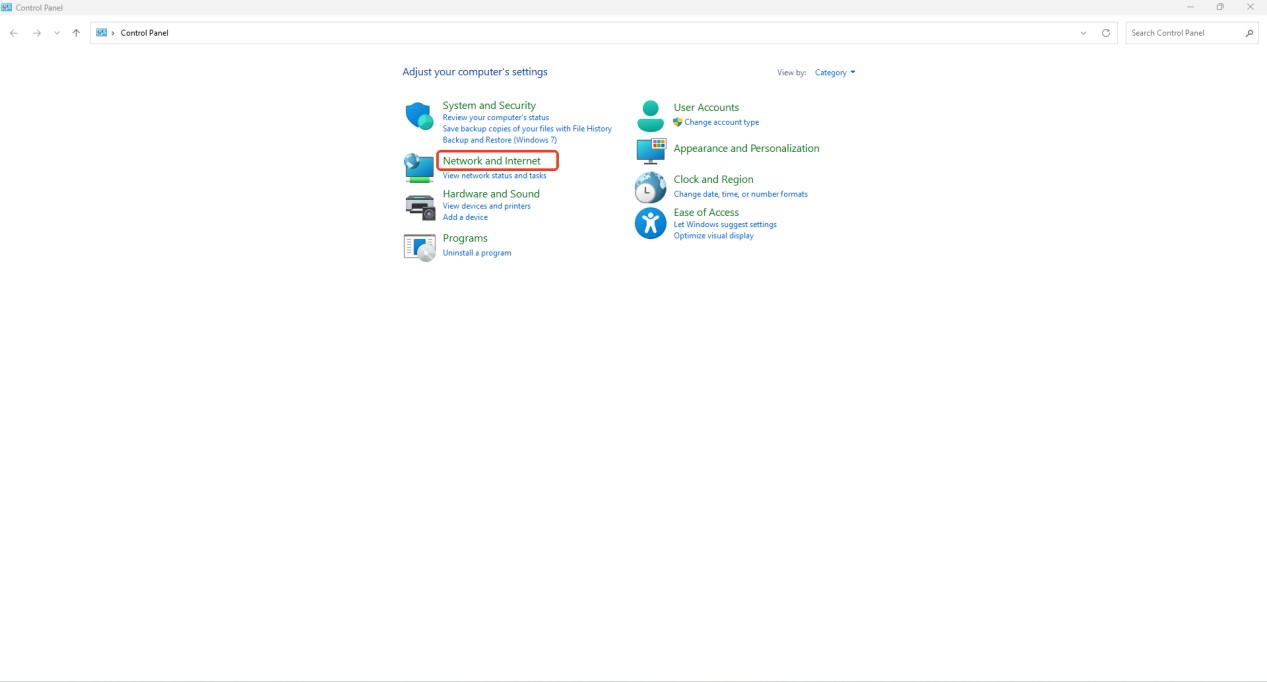This screenshot has height=682, width=1267.
Task: Go up one level with the up arrow
Action: pyautogui.click(x=76, y=33)
